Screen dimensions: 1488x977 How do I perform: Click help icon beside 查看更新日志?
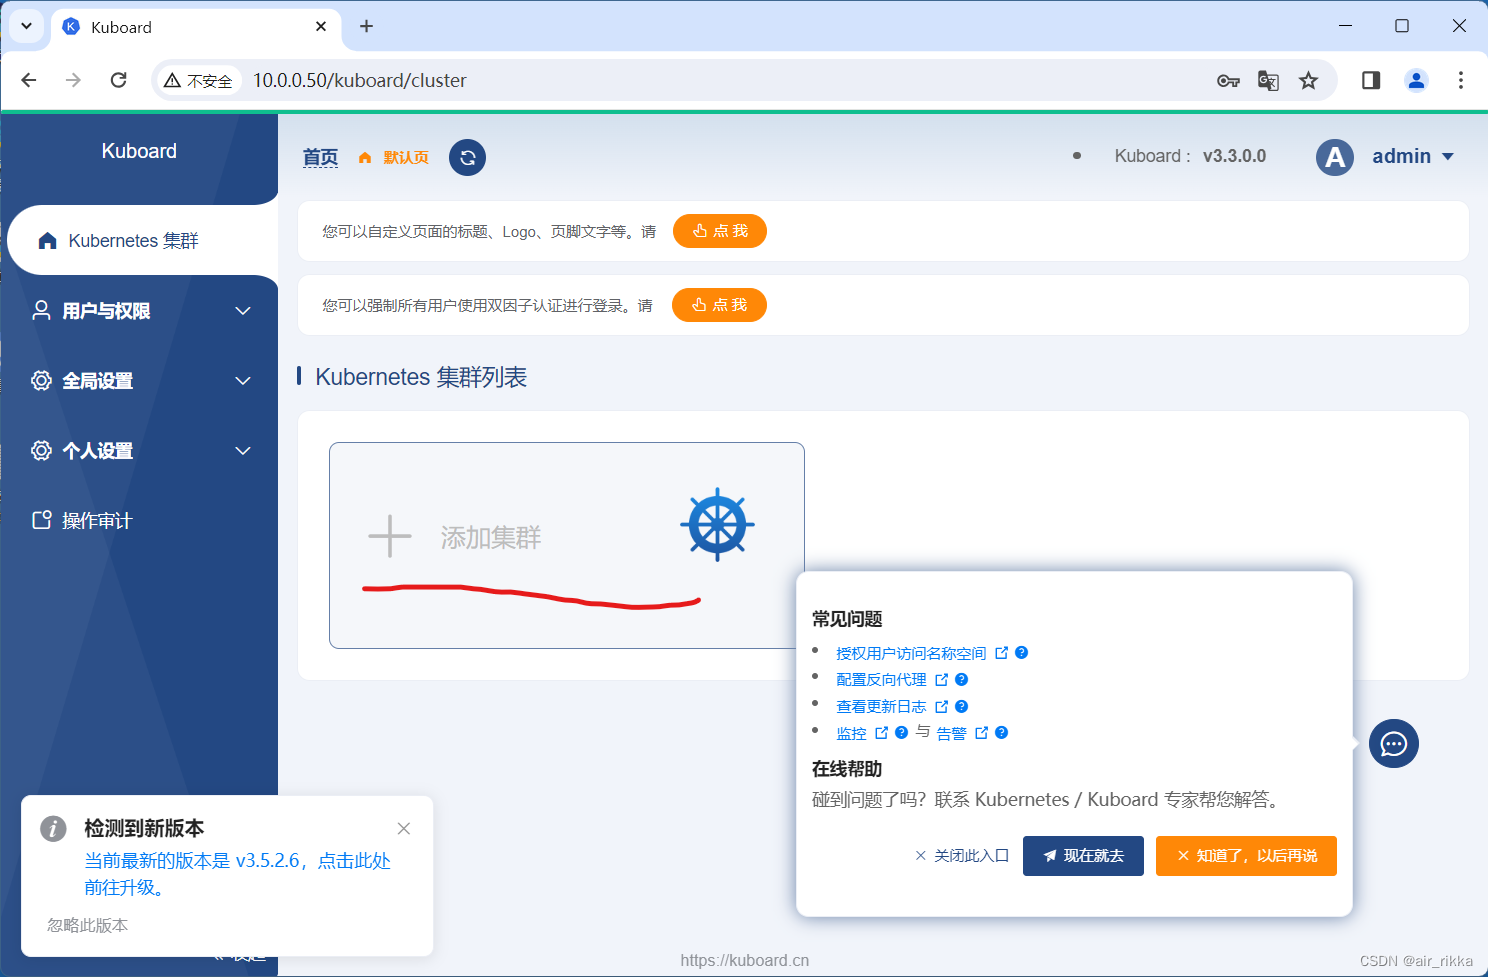click(x=961, y=706)
